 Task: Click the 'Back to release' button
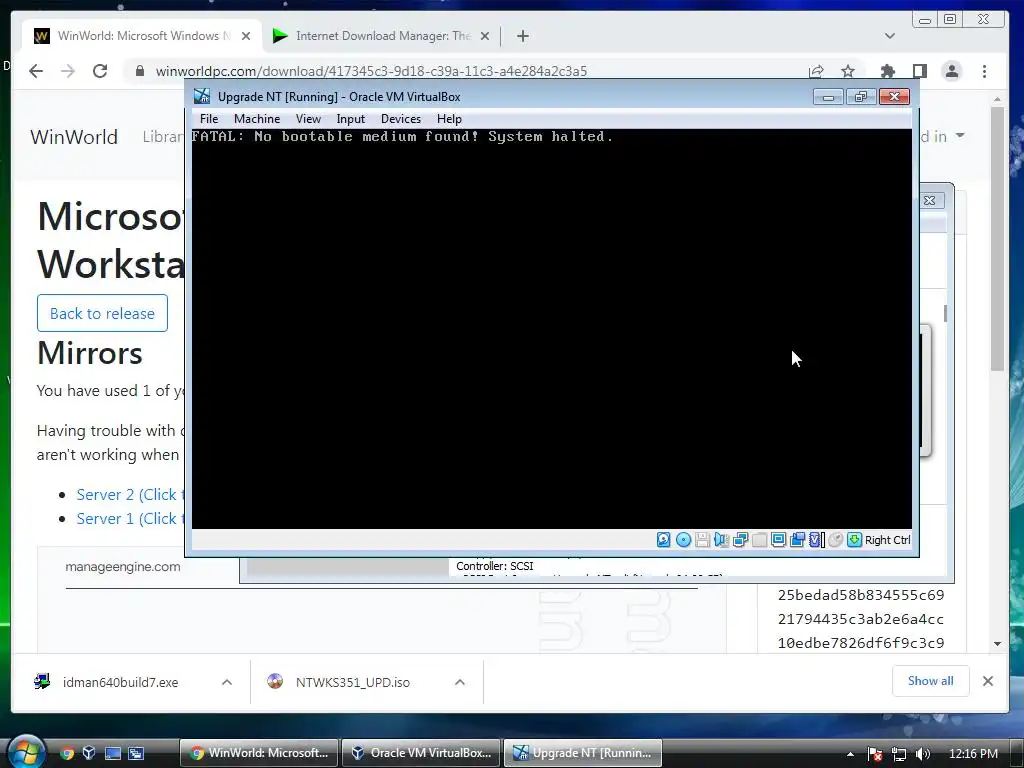pyautogui.click(x=103, y=313)
